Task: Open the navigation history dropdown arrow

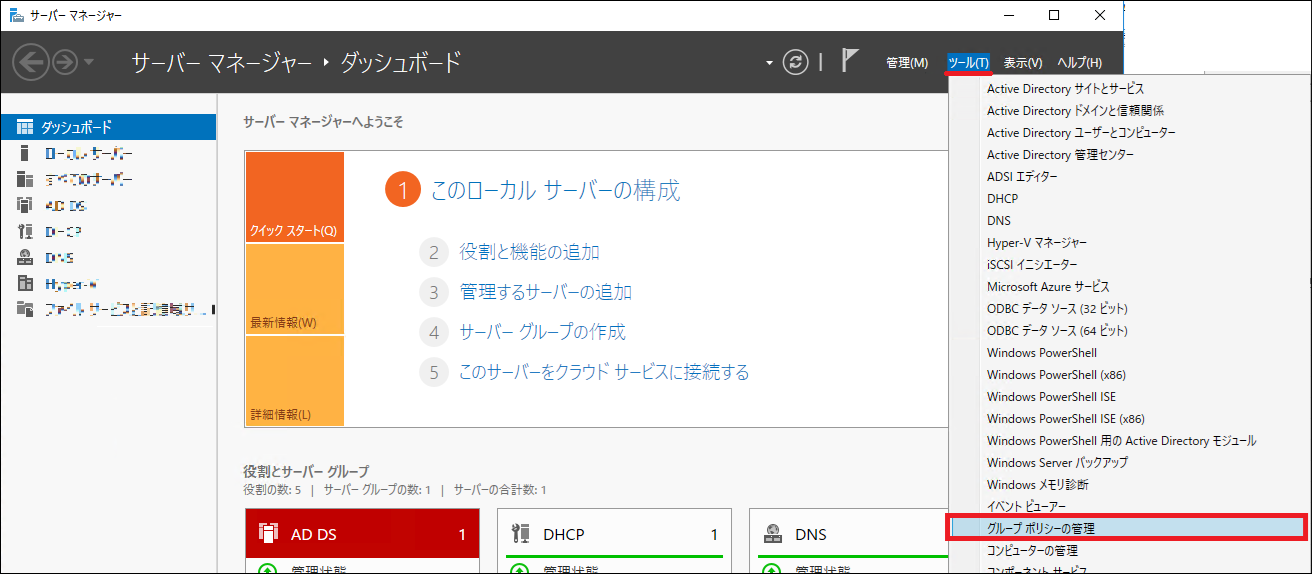Action: click(x=89, y=63)
